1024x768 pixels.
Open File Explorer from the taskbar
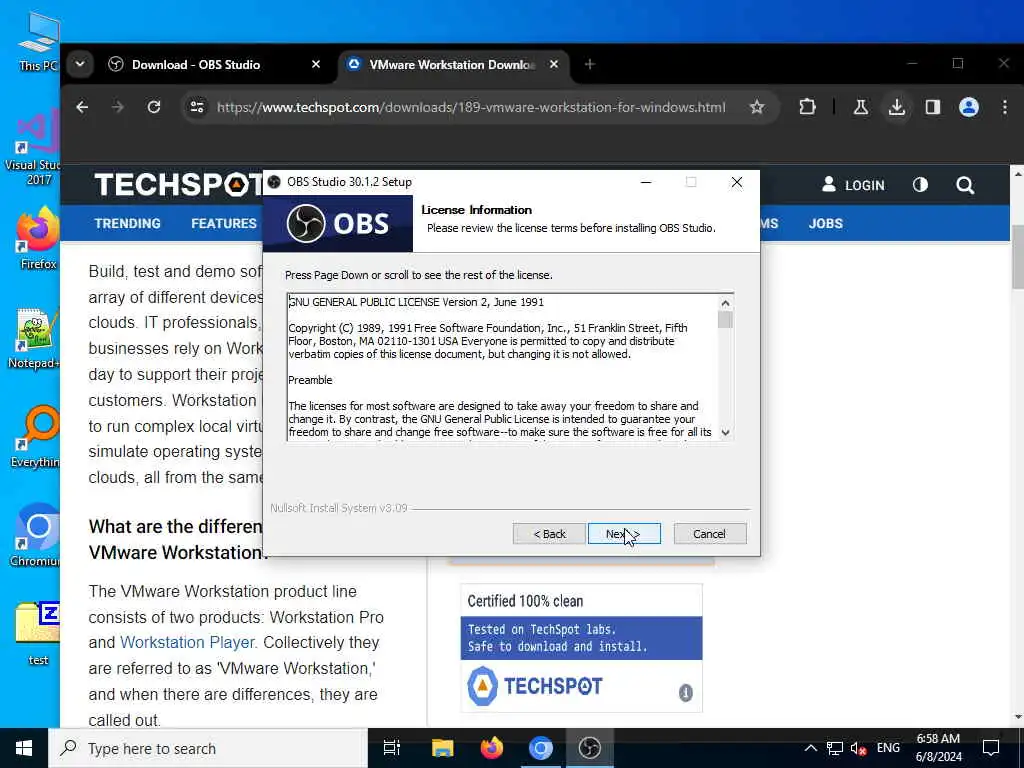[x=442, y=748]
